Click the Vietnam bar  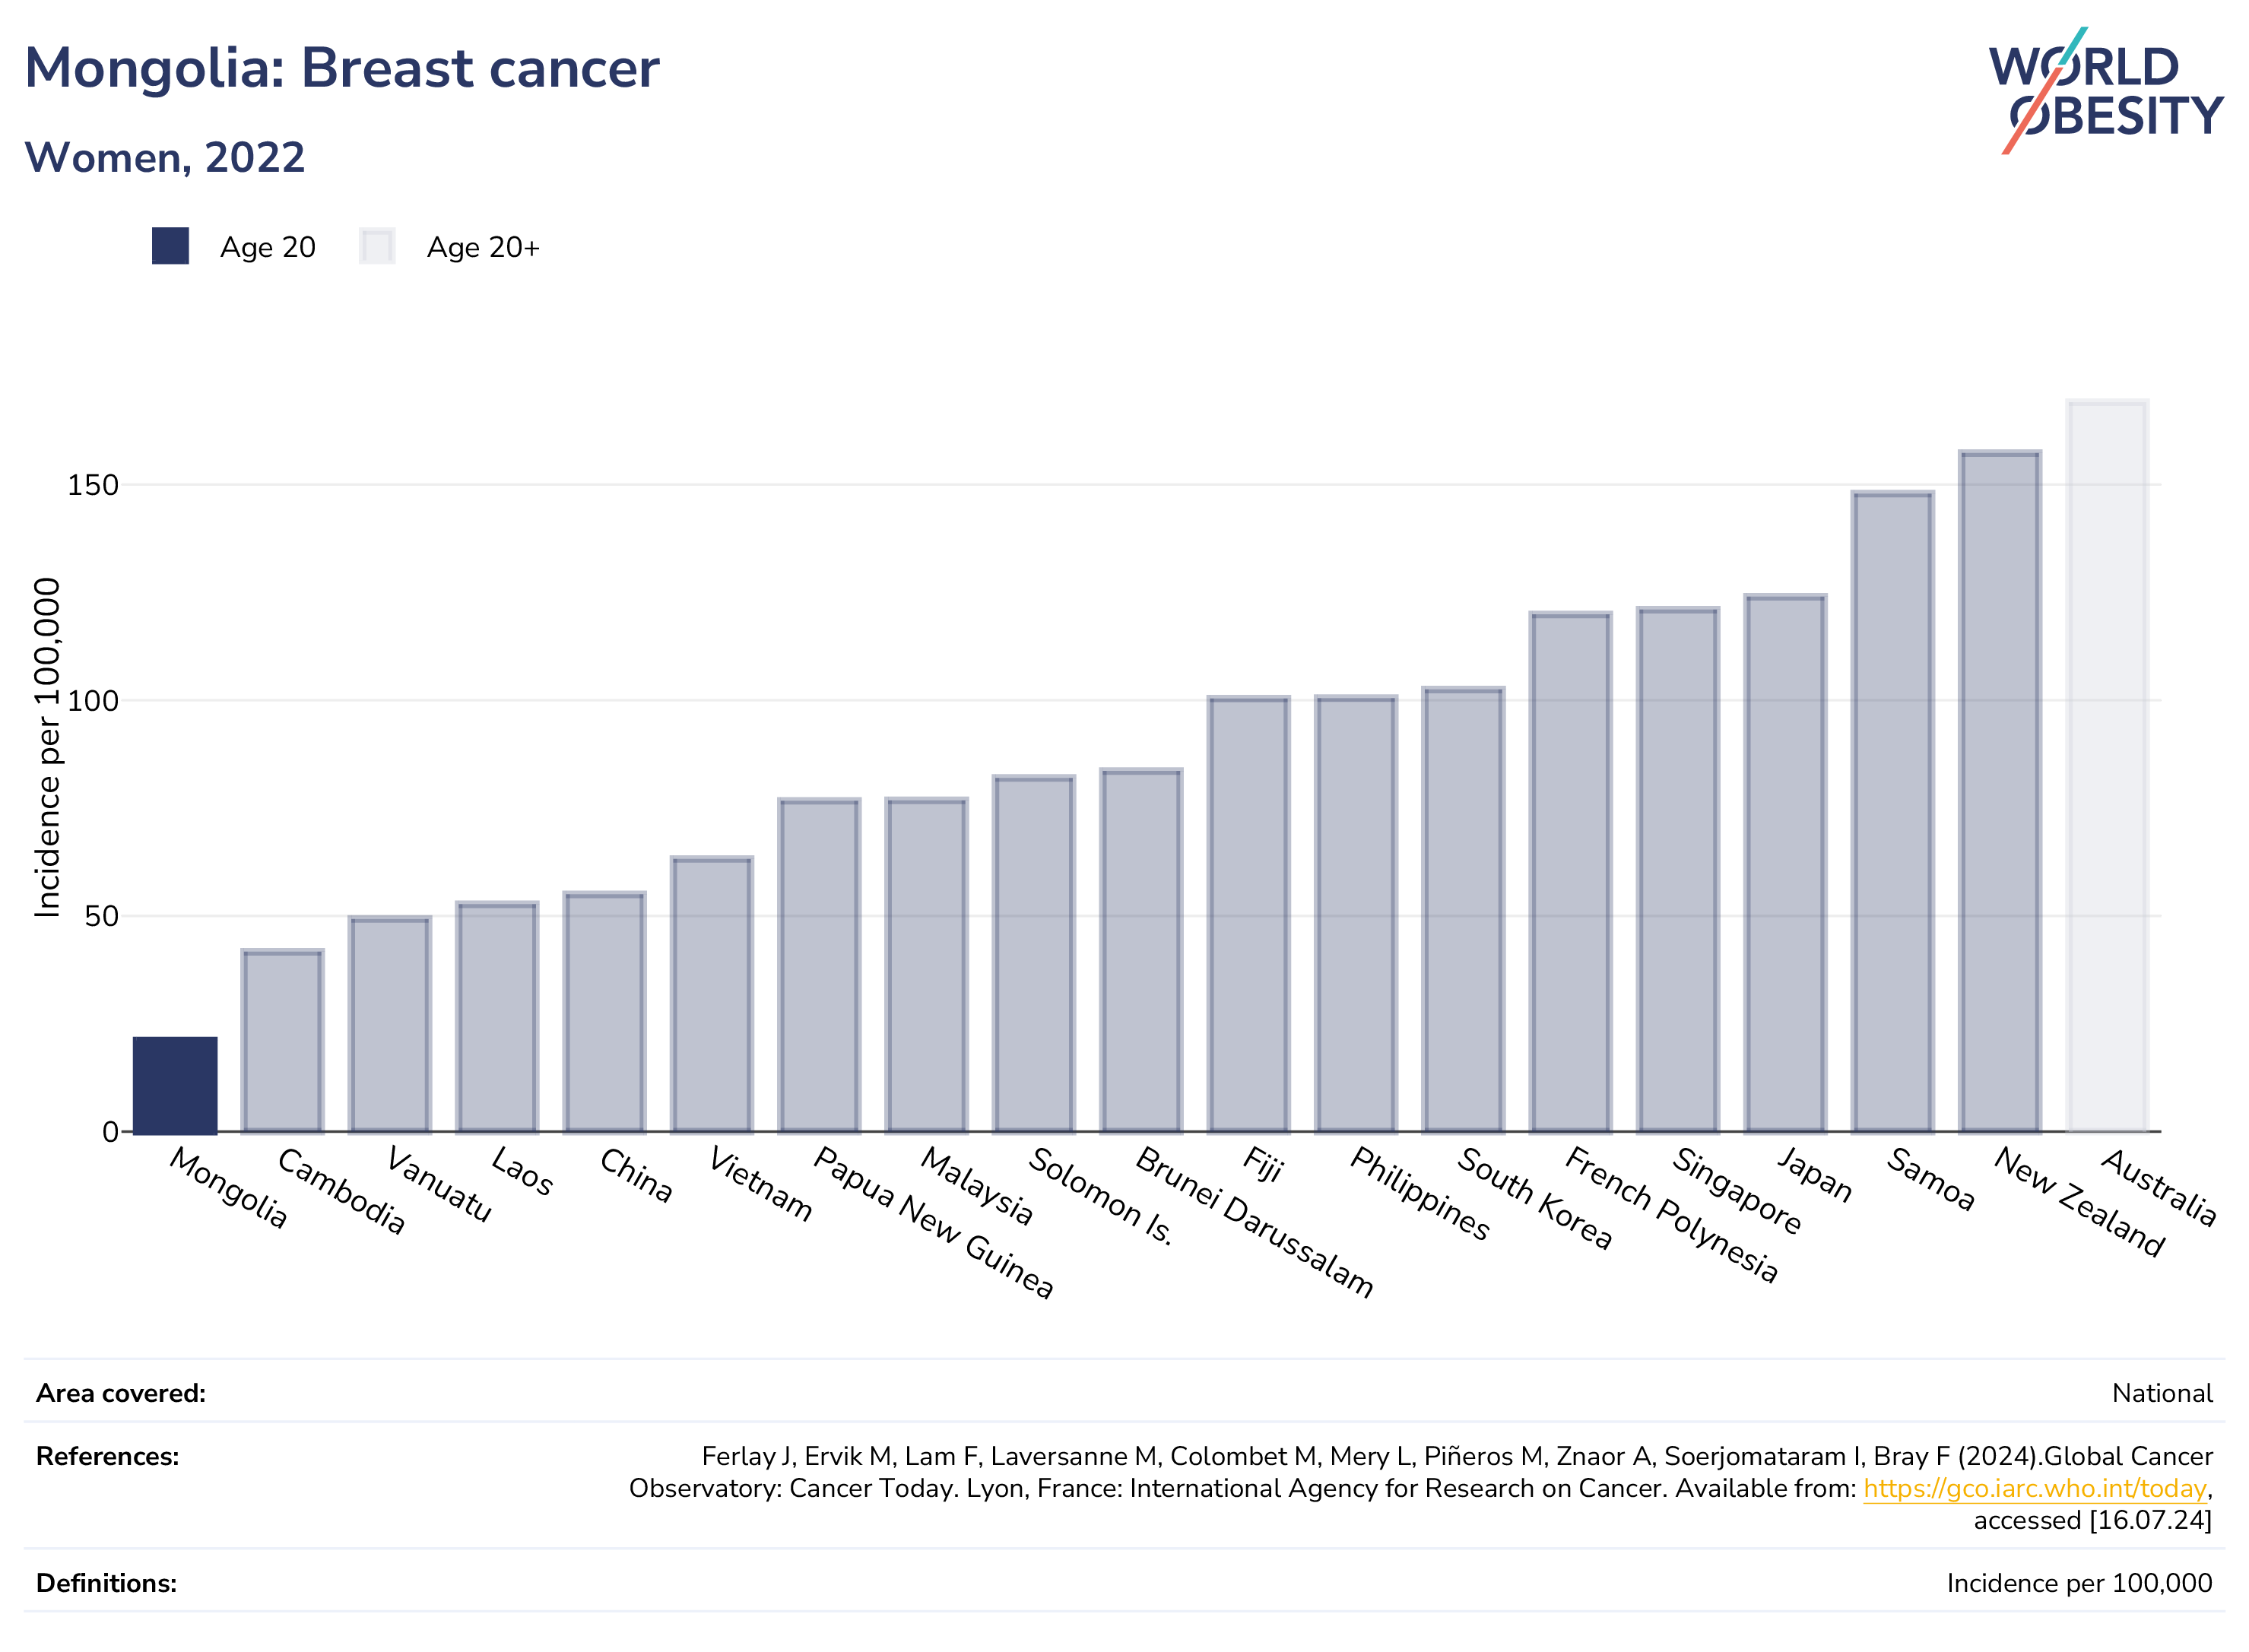[x=711, y=995]
